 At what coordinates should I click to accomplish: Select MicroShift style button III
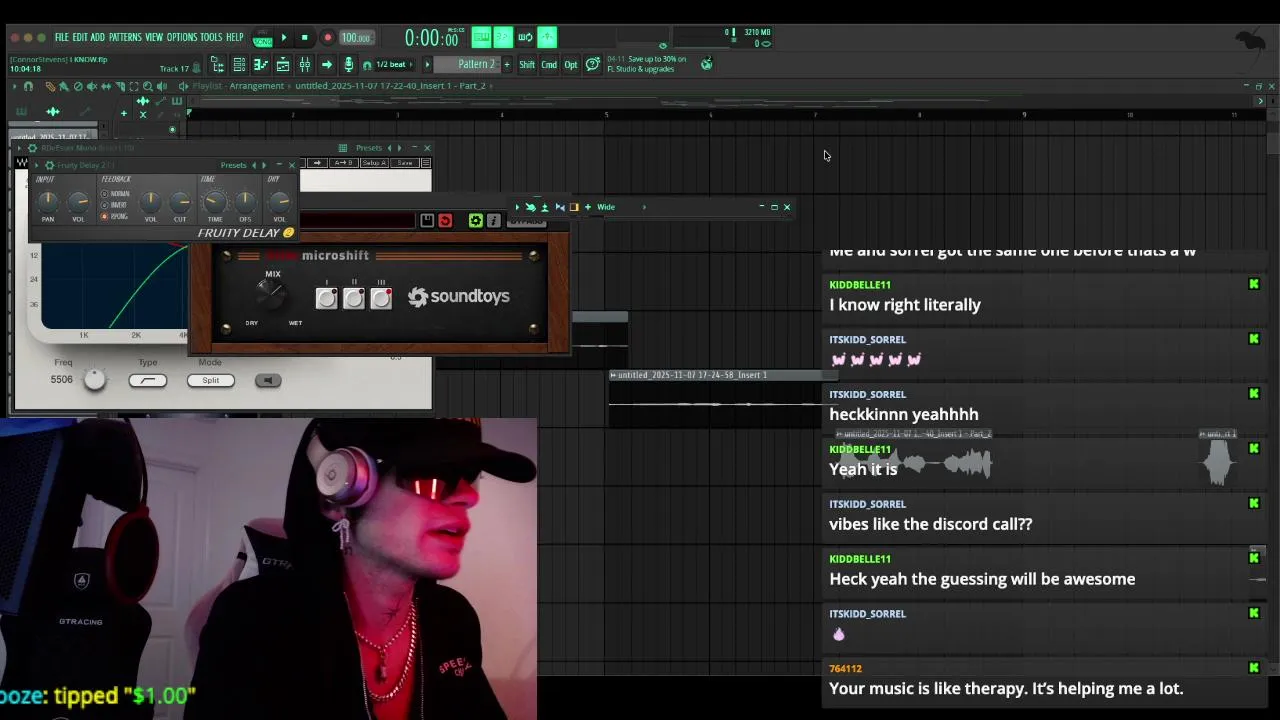(381, 298)
